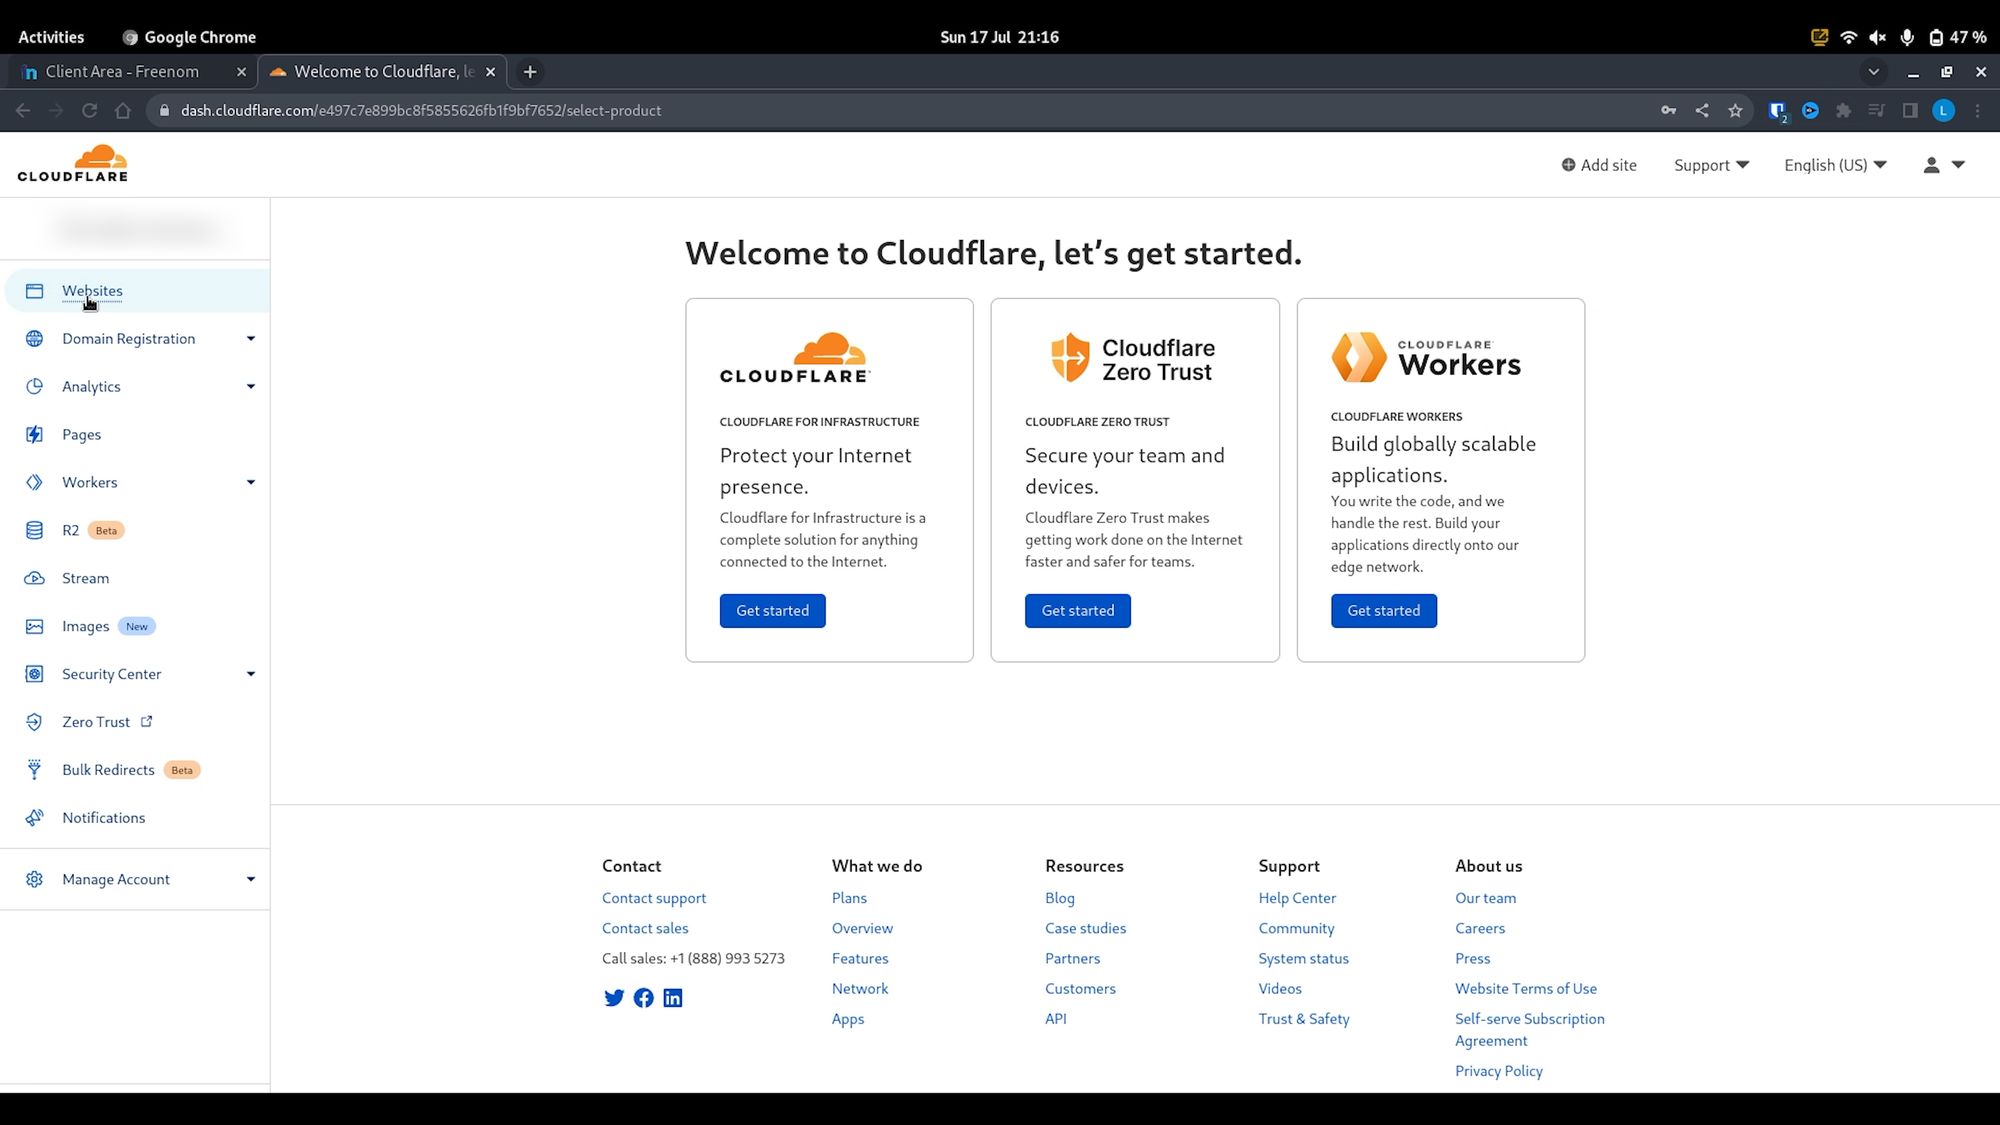Click the Stream cloud icon
2000x1125 pixels.
(x=34, y=578)
